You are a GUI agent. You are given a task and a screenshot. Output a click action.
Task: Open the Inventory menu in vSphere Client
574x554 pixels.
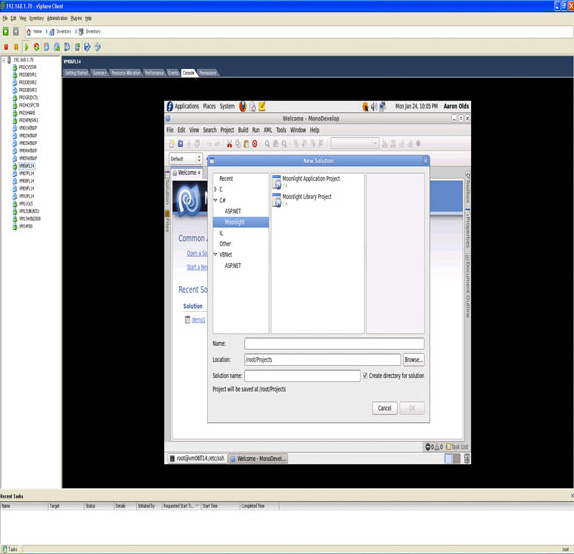click(x=37, y=18)
